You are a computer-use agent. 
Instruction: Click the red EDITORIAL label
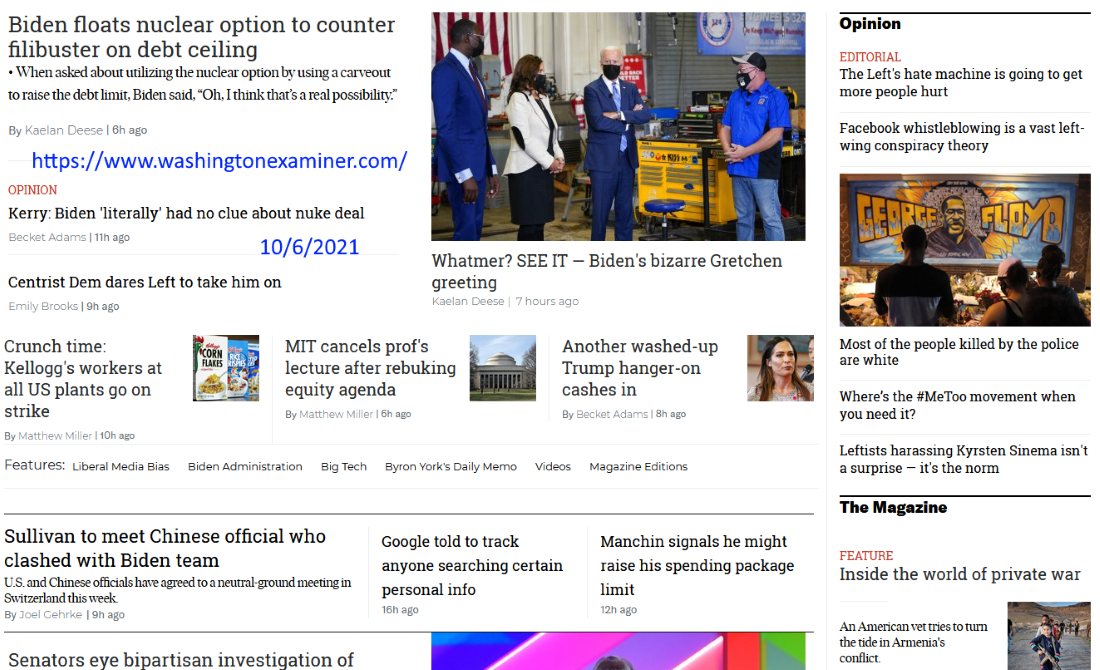pos(870,57)
